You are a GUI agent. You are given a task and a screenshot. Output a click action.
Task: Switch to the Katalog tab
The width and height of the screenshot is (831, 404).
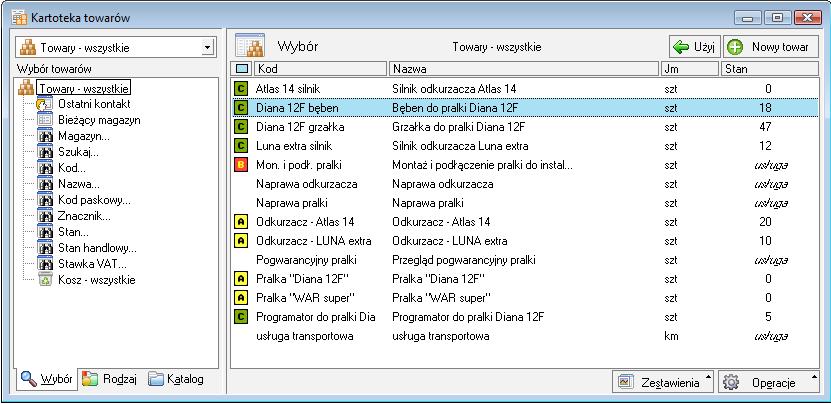[176, 380]
